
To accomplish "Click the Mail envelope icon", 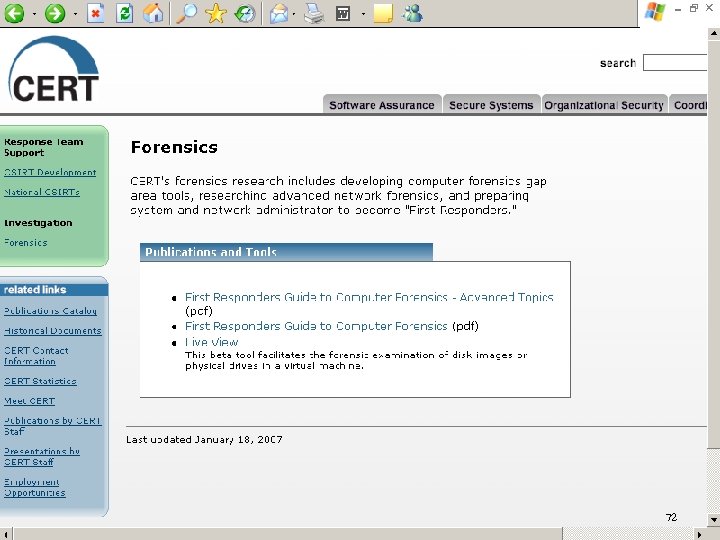I will click(279, 13).
